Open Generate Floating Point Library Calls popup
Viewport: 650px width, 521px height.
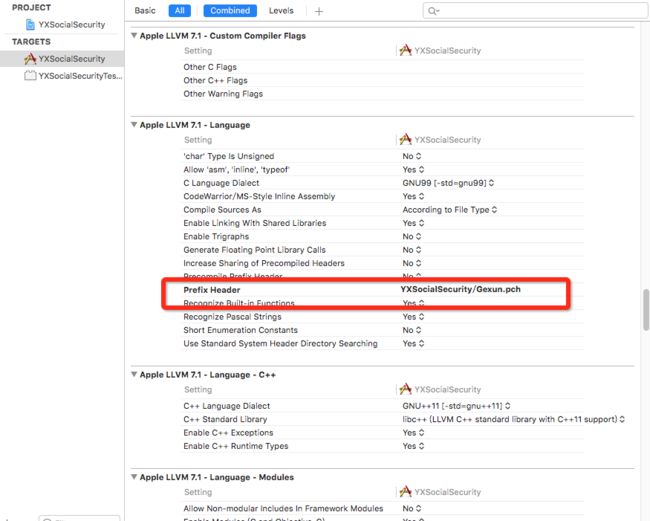(412, 250)
